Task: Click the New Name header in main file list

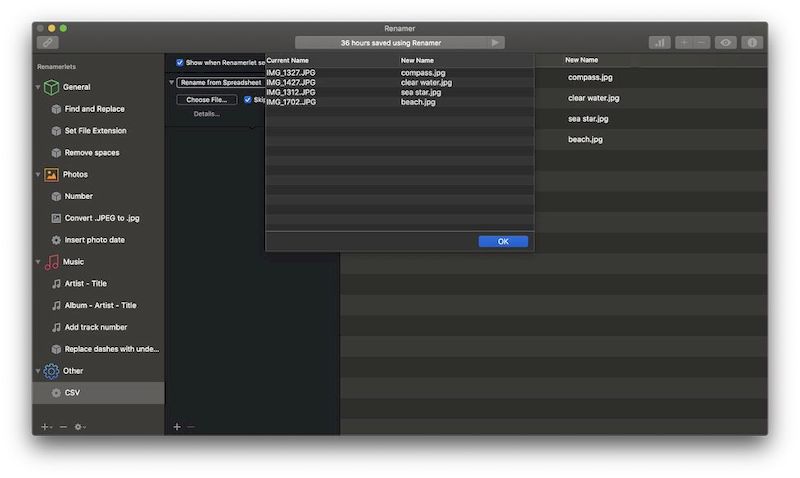Action: click(x=581, y=60)
